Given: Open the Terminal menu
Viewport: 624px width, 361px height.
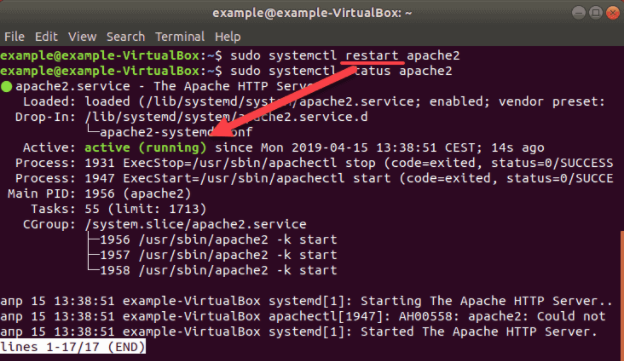Looking at the screenshot, I should pos(180,37).
